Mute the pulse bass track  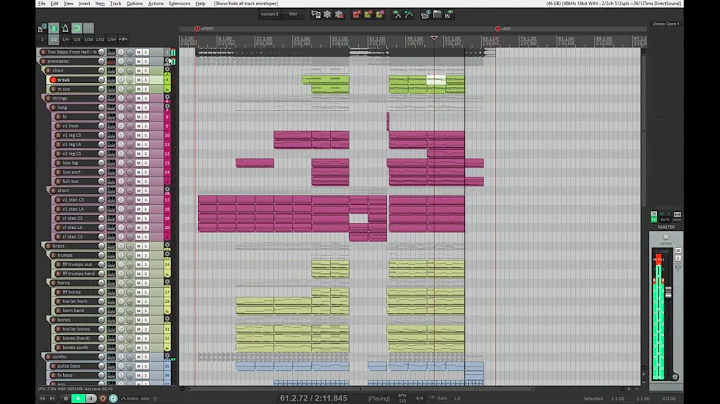tap(138, 366)
